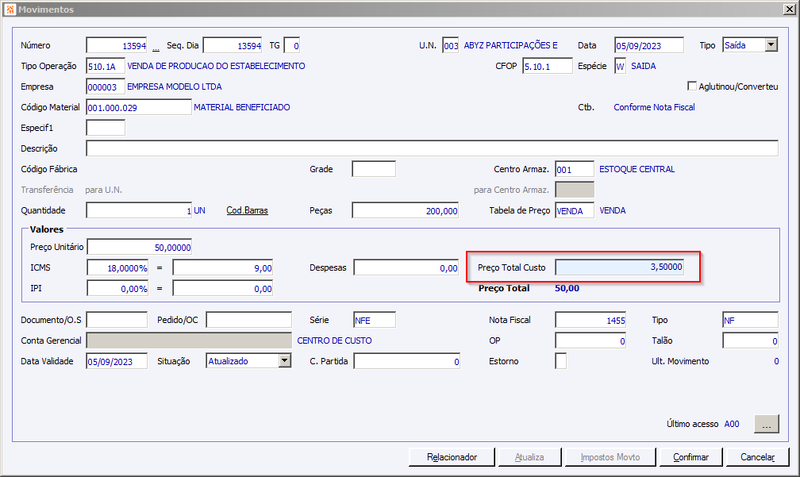This screenshot has width=800, height=477.
Task: Click the text EMPRESA MODELO LTDA
Action: (174, 87)
